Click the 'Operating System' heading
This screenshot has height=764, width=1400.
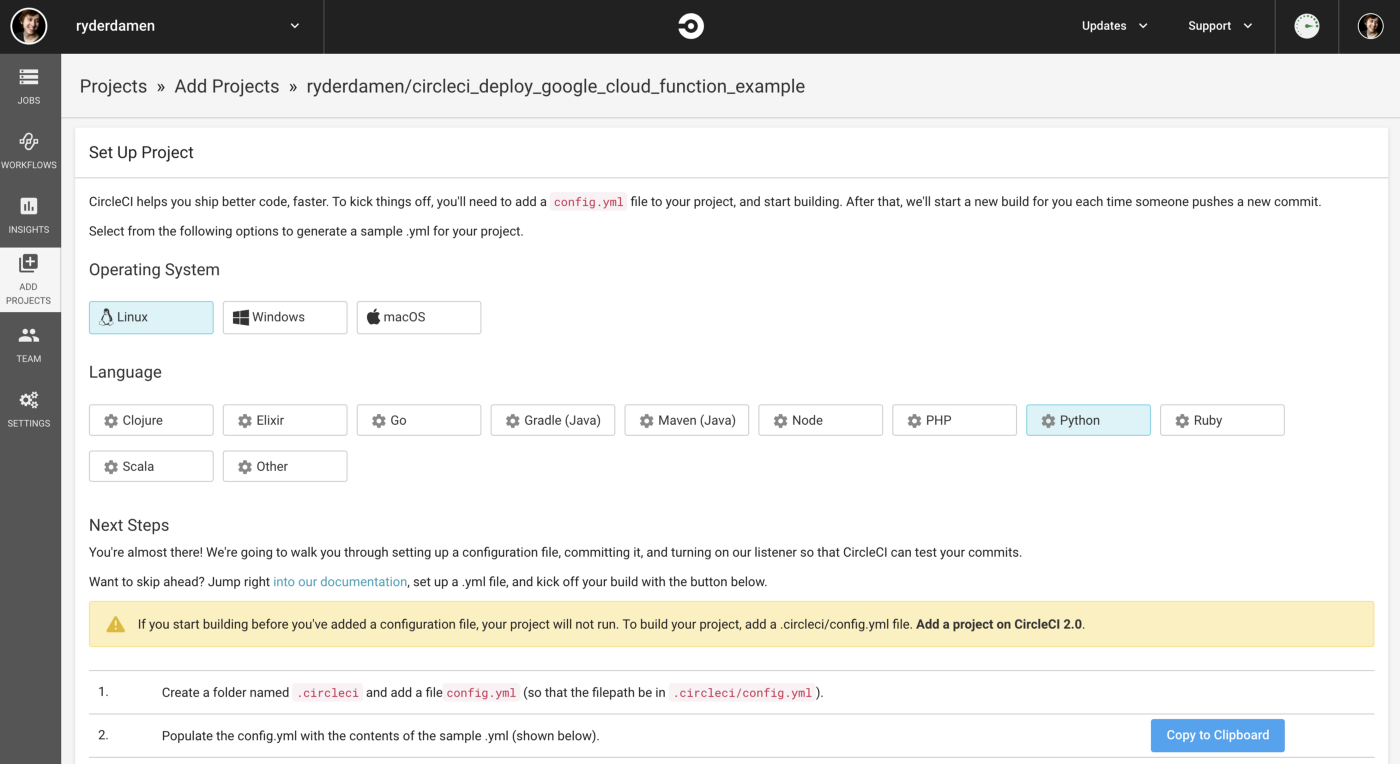pos(154,270)
